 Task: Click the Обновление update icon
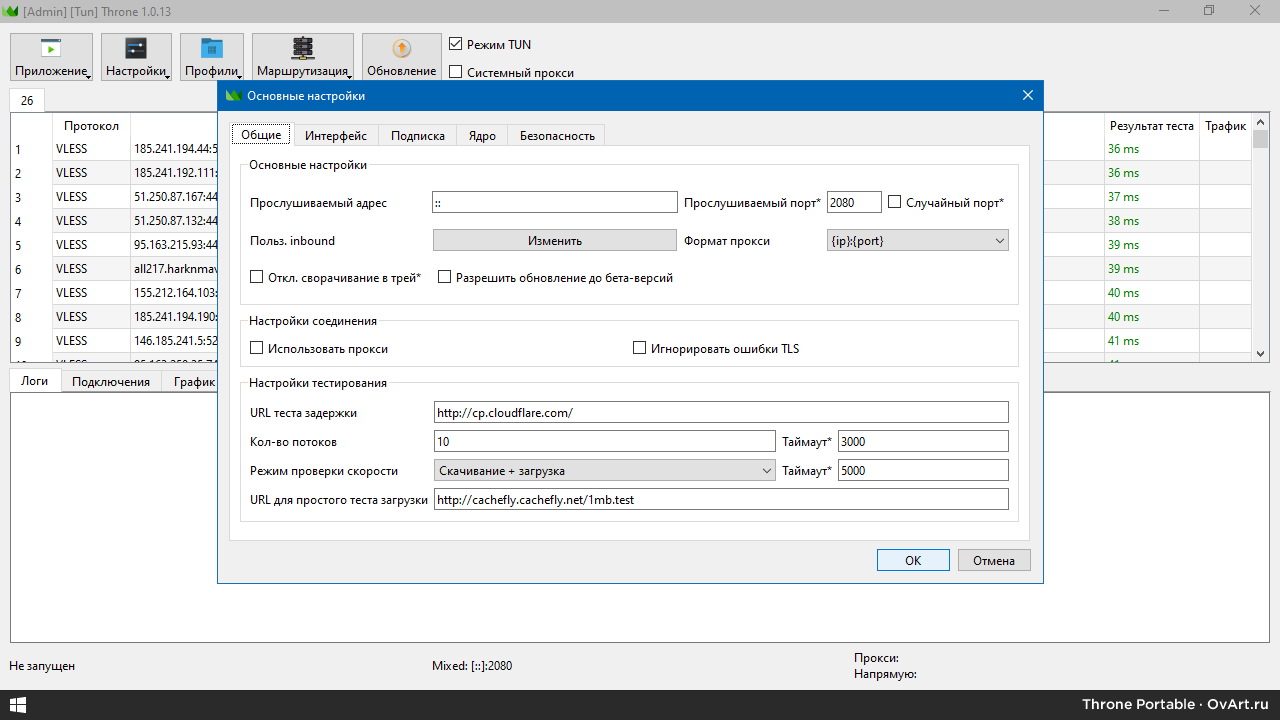(x=401, y=48)
